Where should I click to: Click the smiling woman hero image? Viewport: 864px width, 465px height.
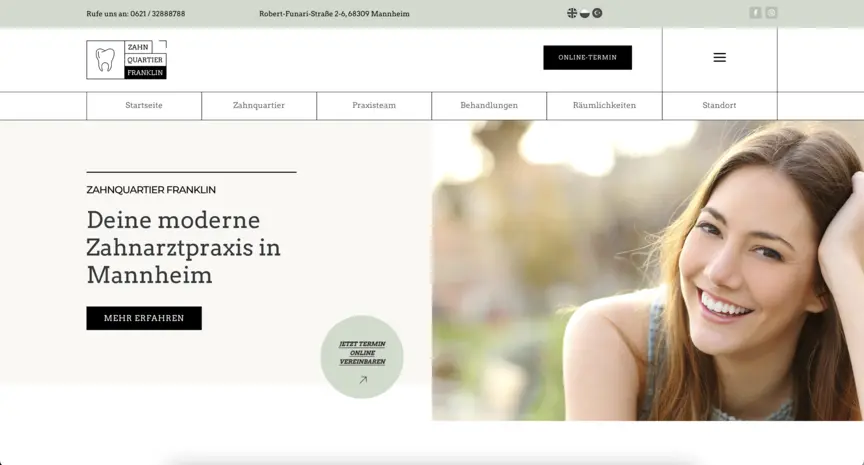tap(648, 271)
